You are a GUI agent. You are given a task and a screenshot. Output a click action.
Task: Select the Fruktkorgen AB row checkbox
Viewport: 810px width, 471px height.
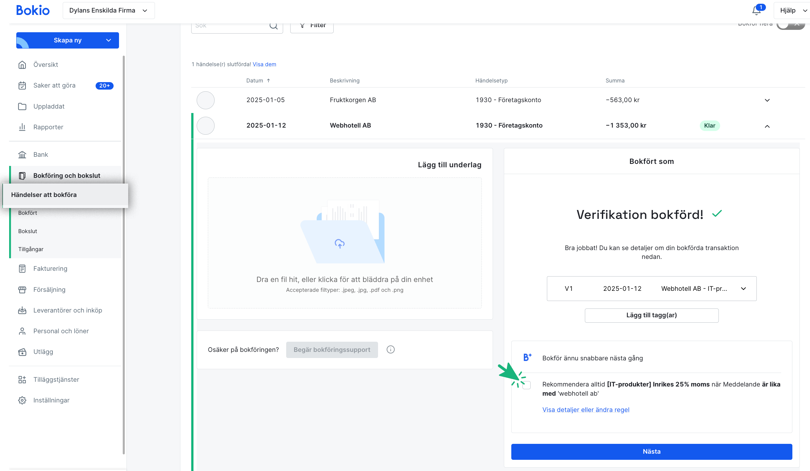[x=206, y=100]
